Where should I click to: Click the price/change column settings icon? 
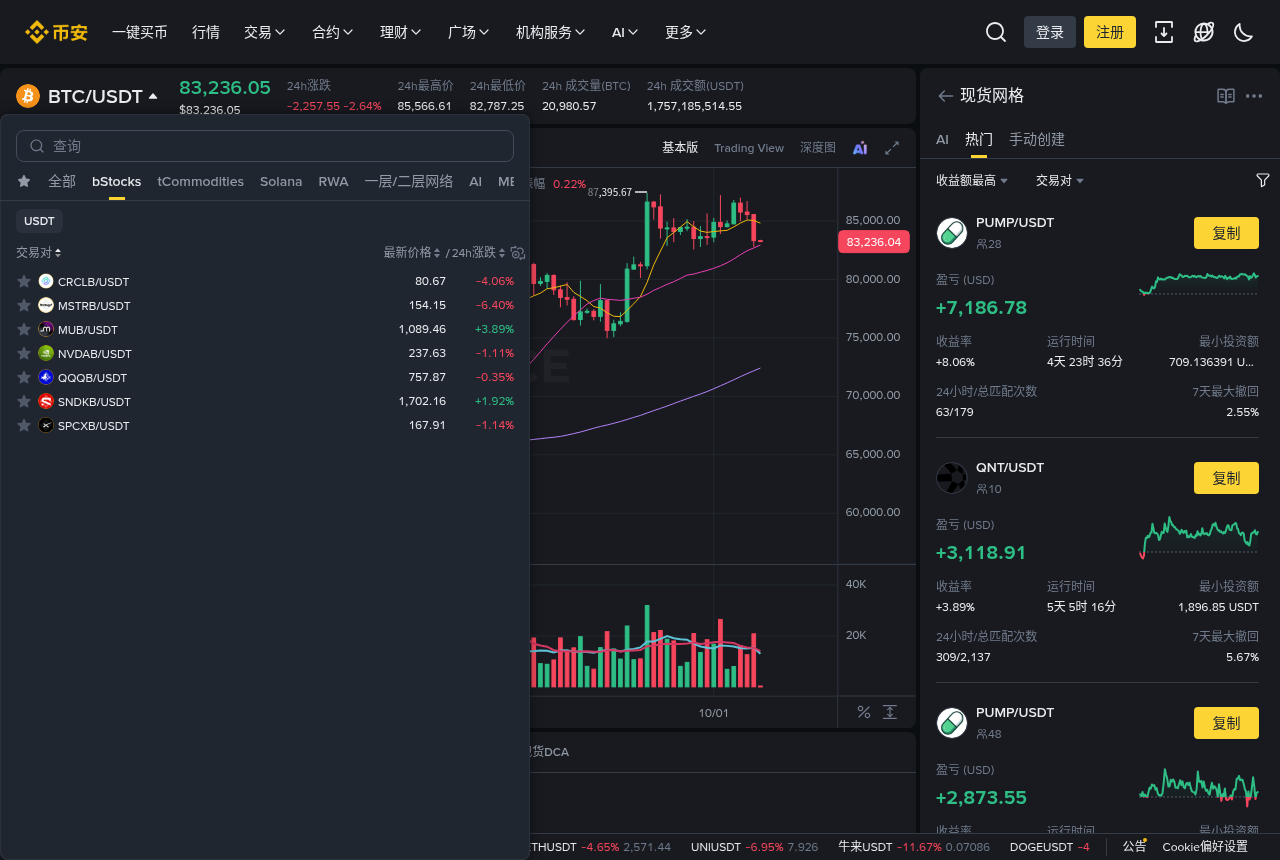click(518, 252)
